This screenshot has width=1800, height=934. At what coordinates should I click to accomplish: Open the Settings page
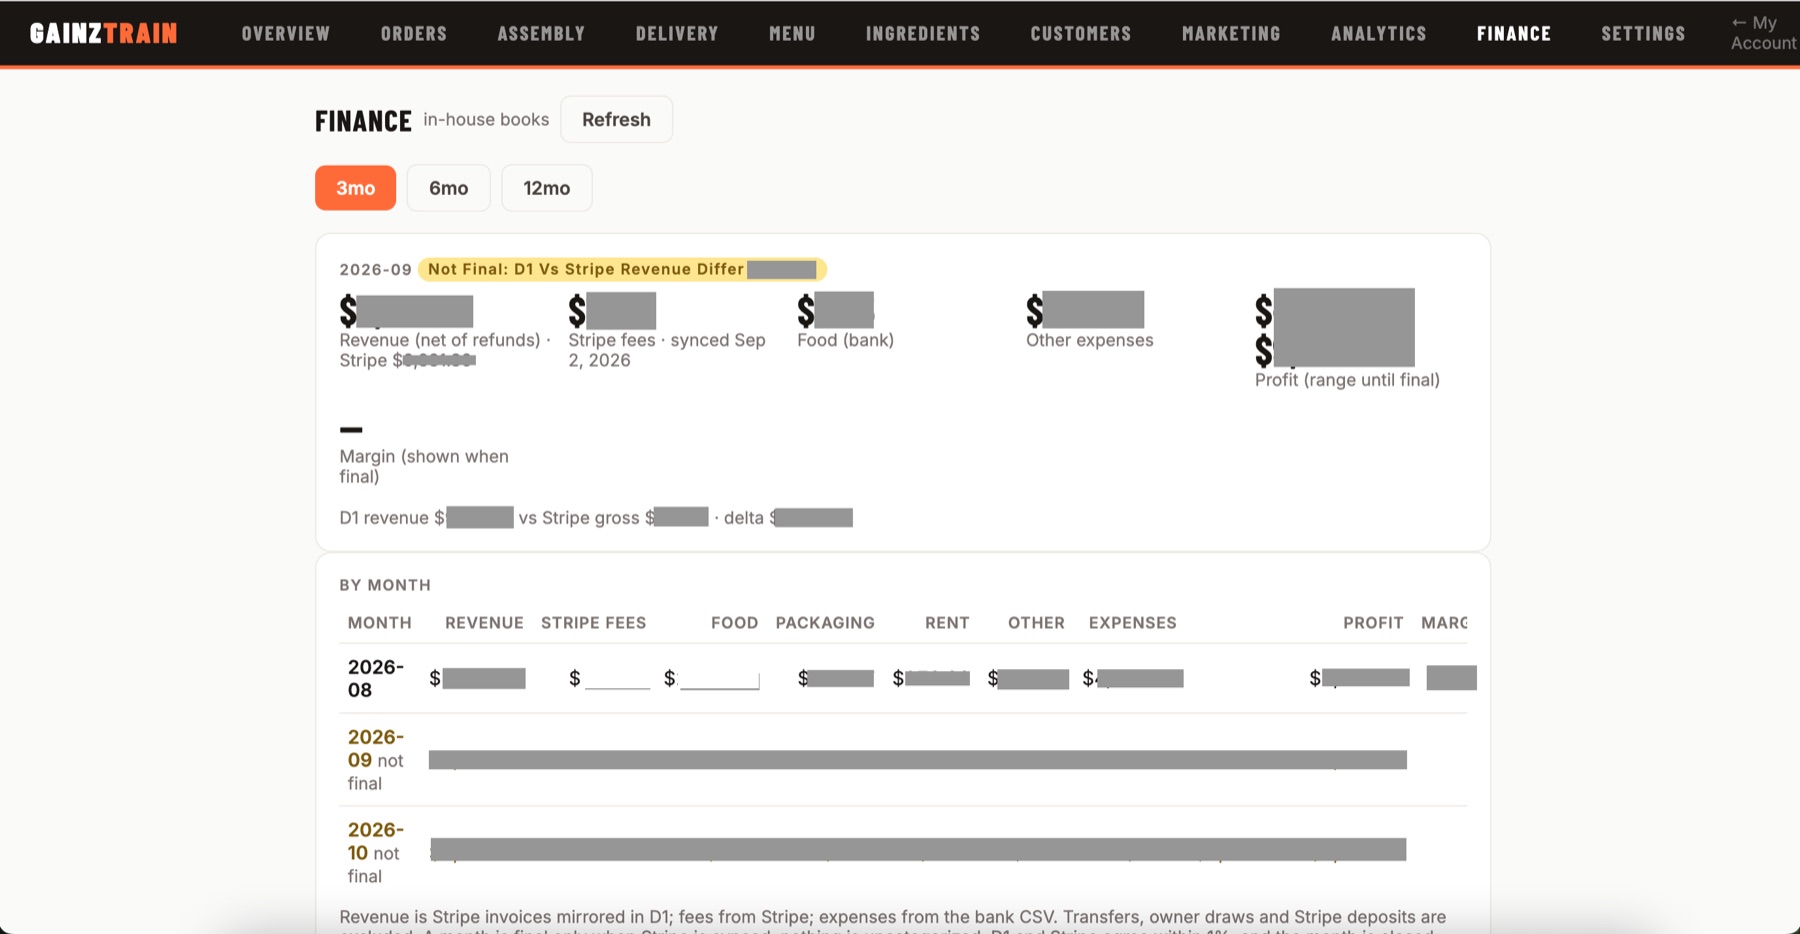(x=1643, y=33)
